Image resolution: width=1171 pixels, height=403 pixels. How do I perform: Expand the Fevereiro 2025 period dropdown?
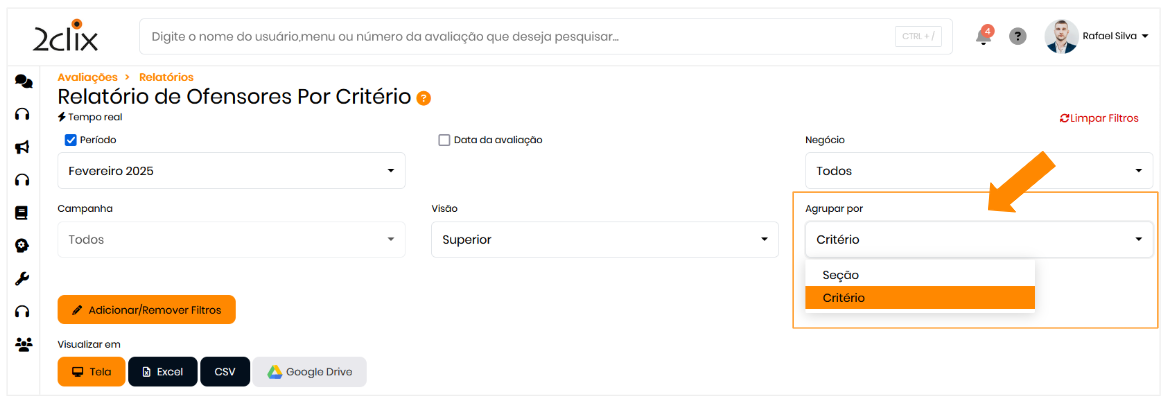232,171
